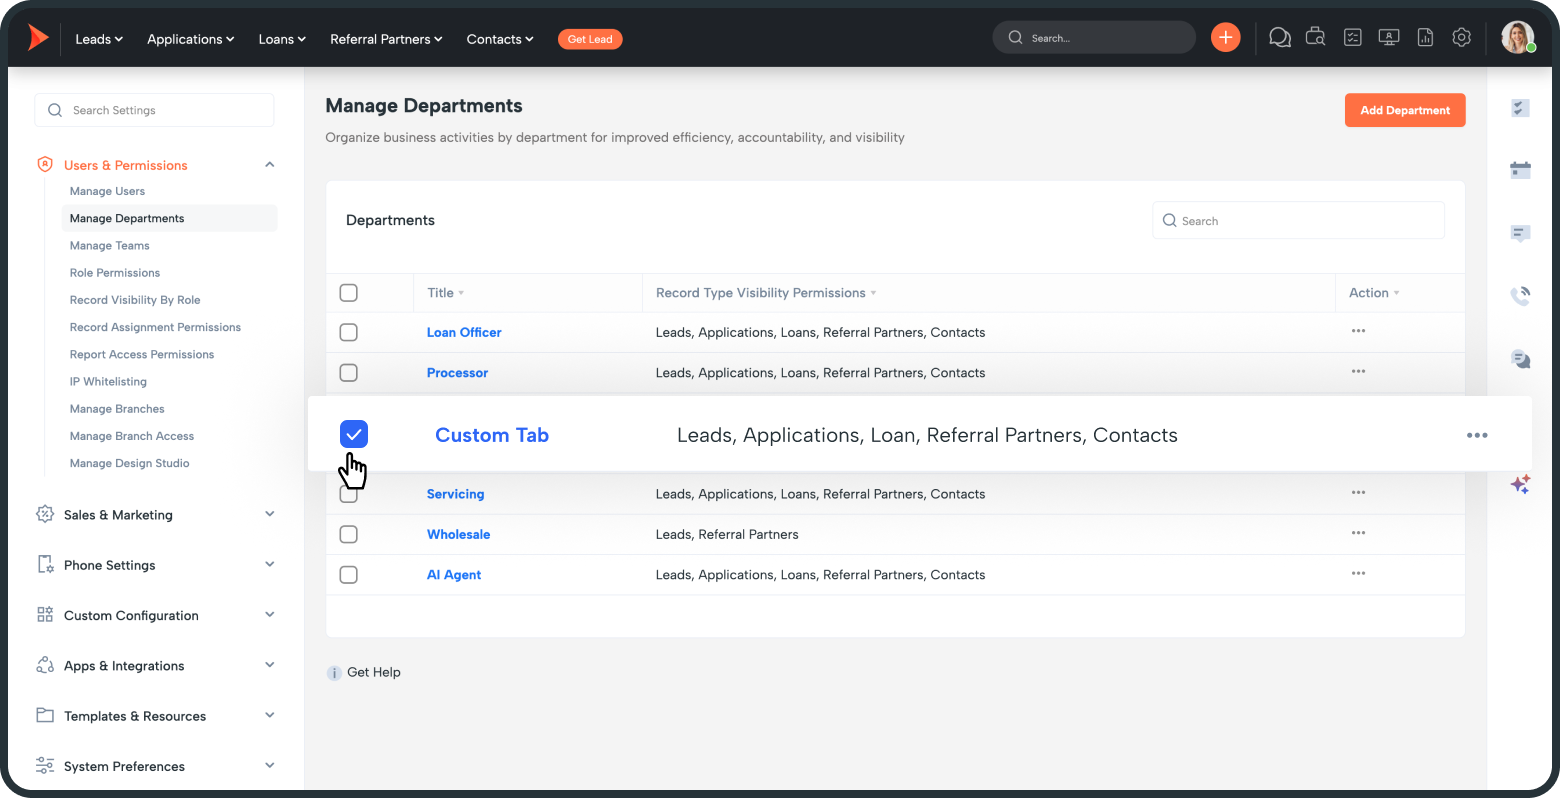Image resolution: width=1560 pixels, height=798 pixels.
Task: Open the Referral Partners menu
Action: 386,39
